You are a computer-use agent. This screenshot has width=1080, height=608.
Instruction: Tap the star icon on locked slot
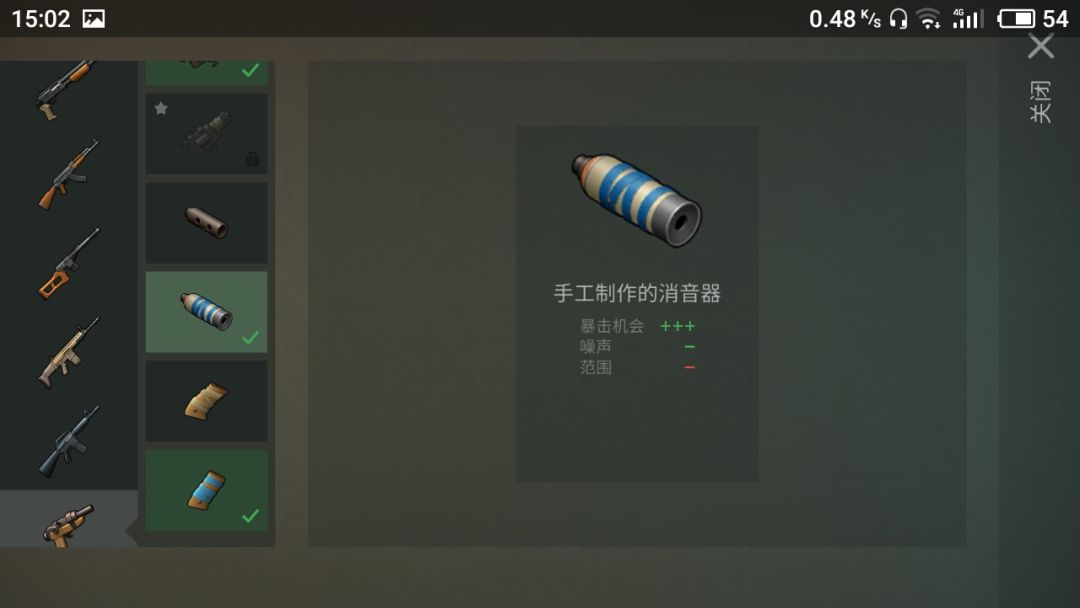(x=161, y=108)
